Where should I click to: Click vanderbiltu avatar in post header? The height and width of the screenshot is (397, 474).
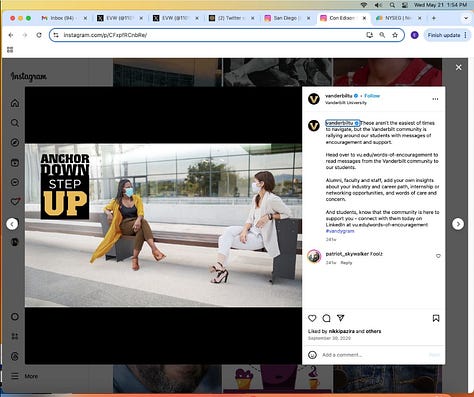click(314, 99)
